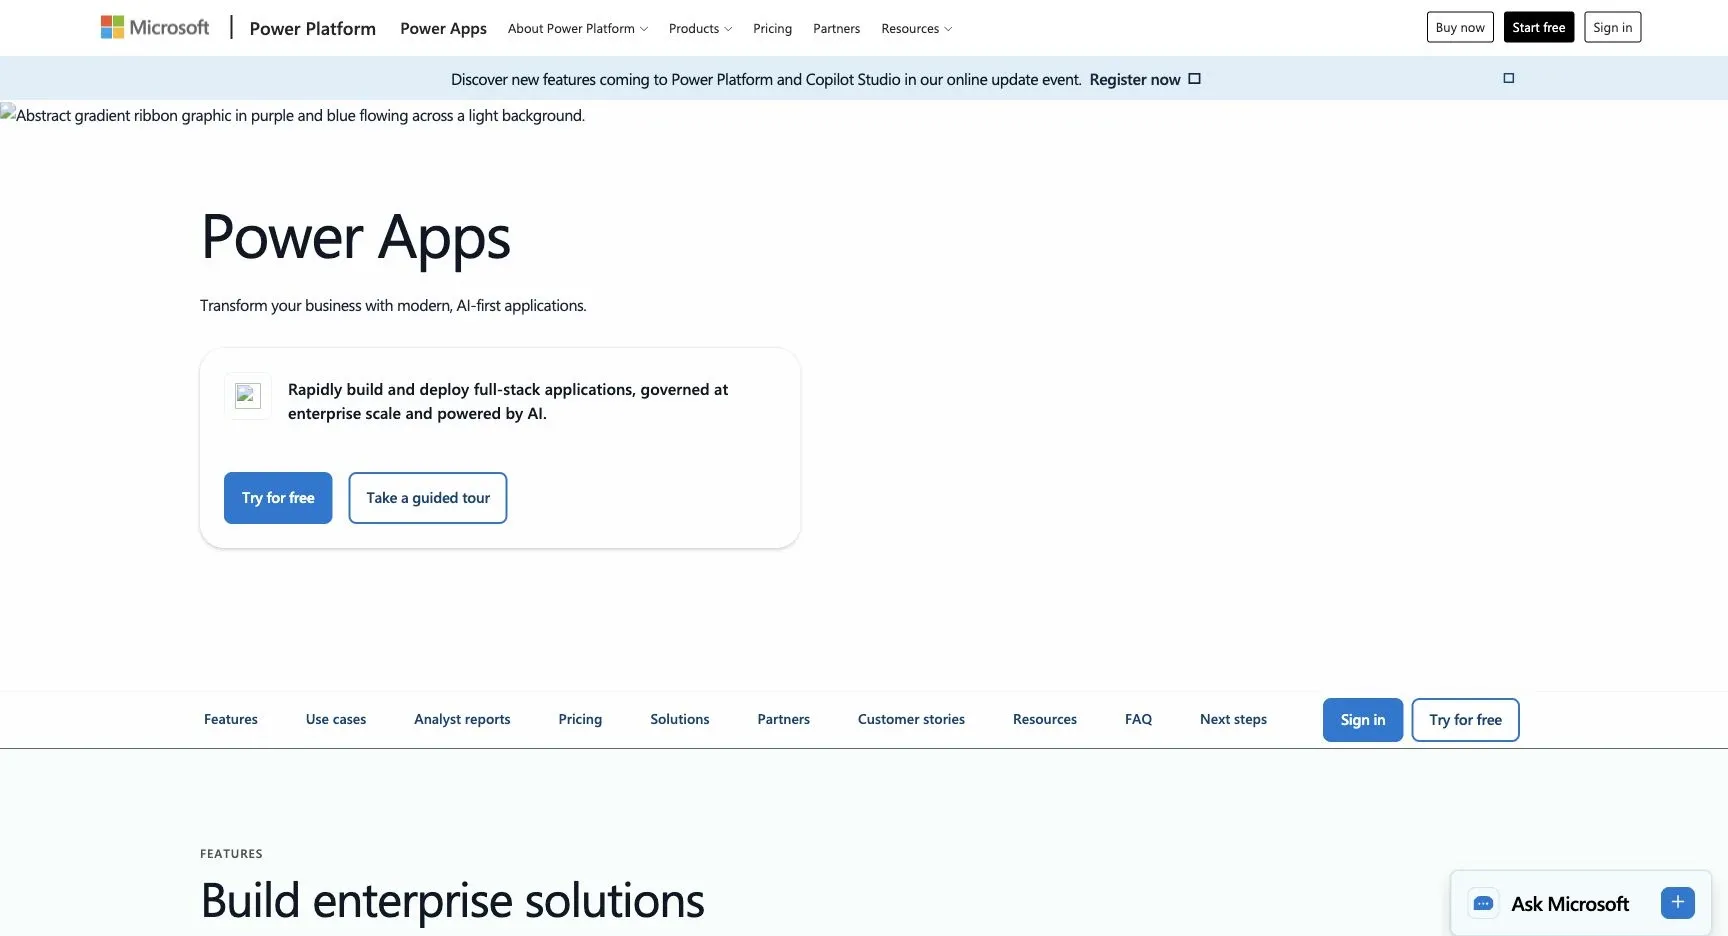Screen dimensions: 1728x936
Task: Follow the Register now banner link
Action: click(x=1135, y=79)
